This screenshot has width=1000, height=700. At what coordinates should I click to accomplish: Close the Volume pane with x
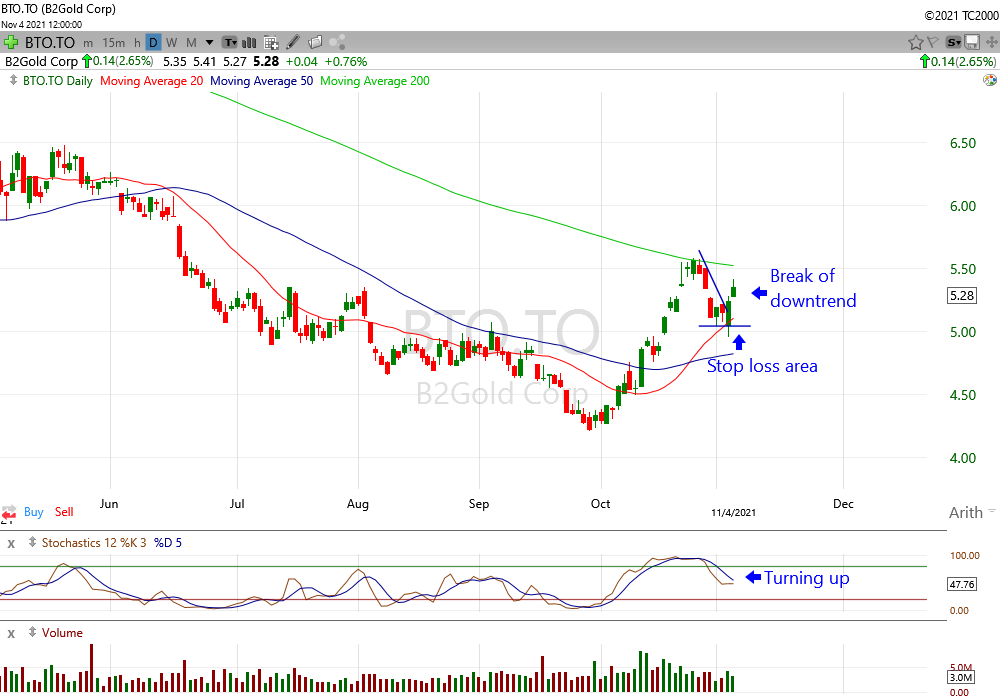click(11, 634)
